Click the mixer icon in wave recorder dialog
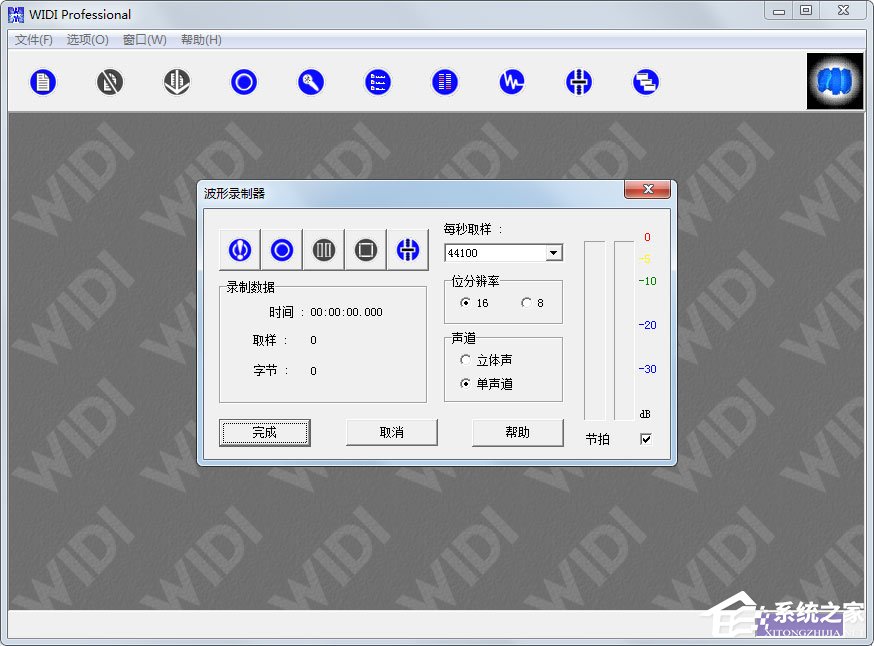The height and width of the screenshot is (646, 874). click(x=408, y=250)
